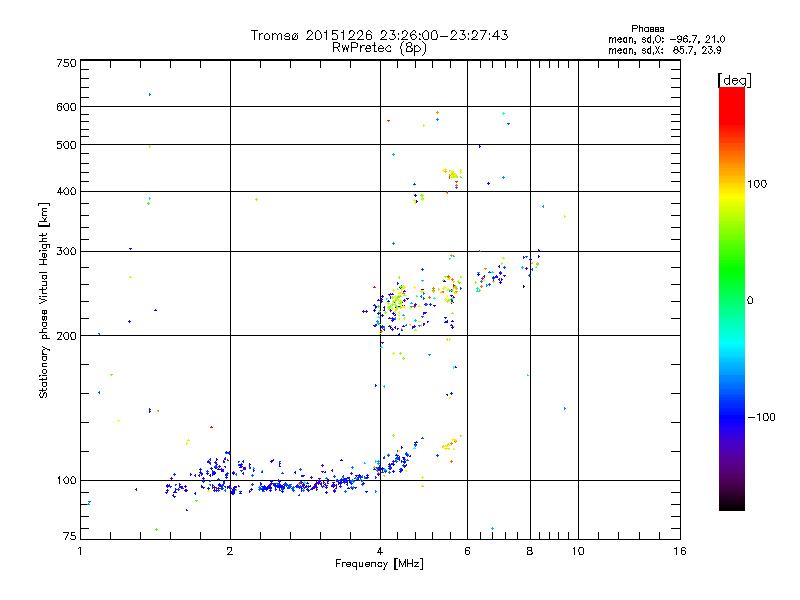Click the 'Phases' statistics heading

click(647, 29)
